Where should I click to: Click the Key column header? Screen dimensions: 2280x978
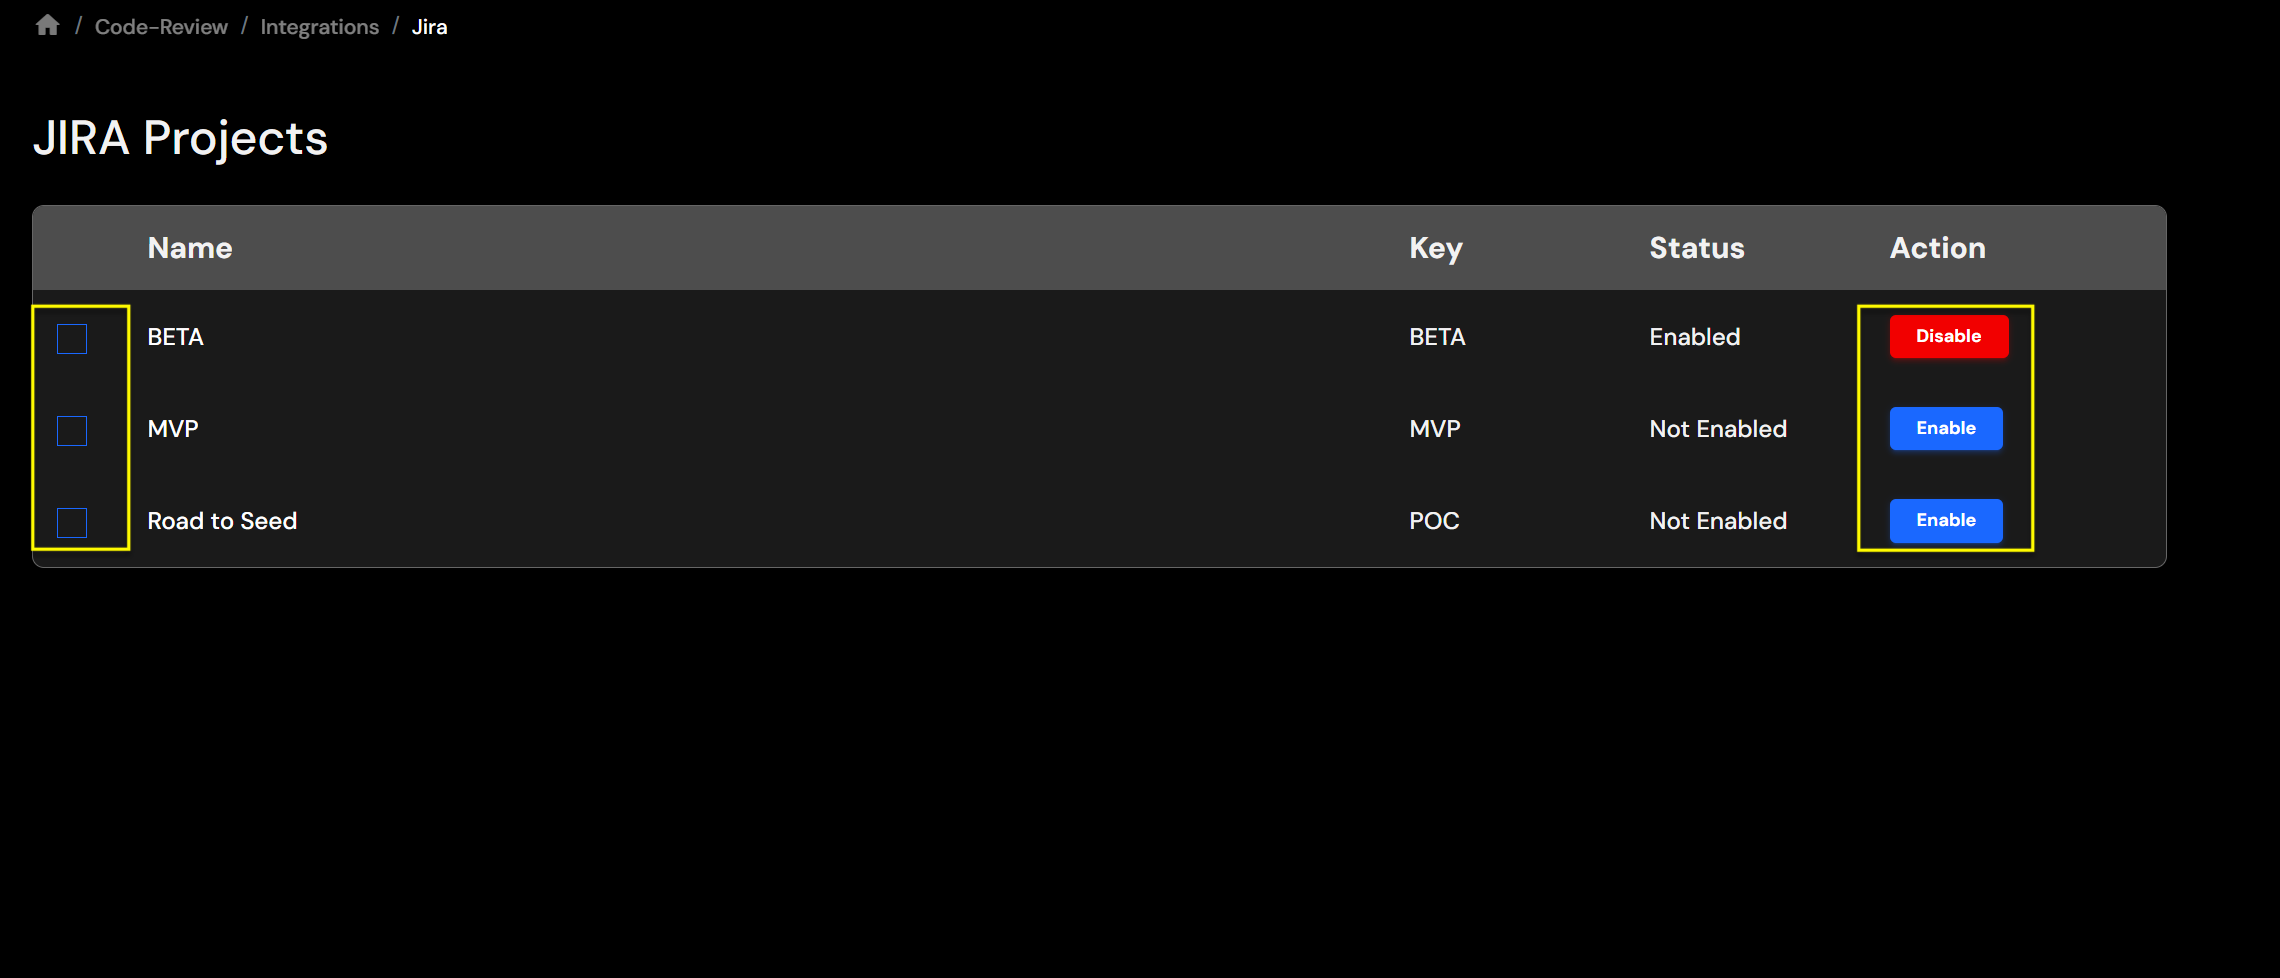[1435, 248]
